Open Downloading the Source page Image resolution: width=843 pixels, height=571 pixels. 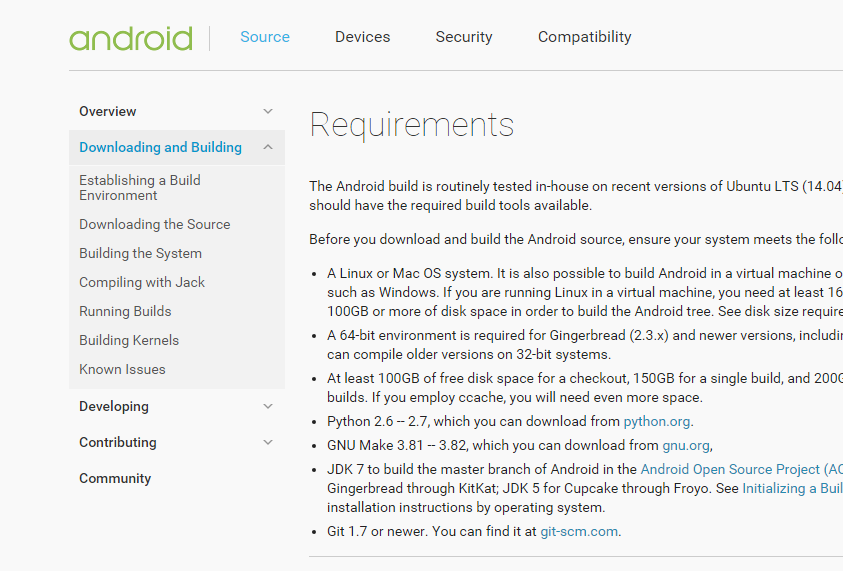point(154,224)
